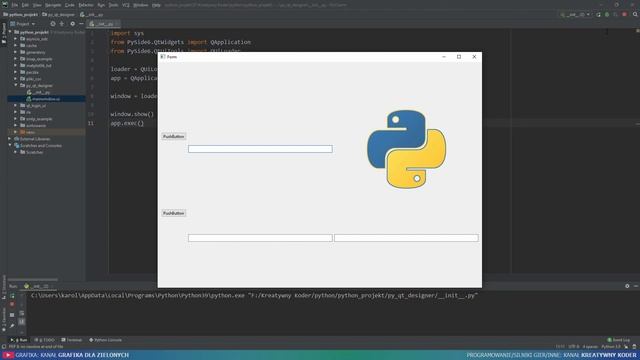Open Project panel settings gear
The width and height of the screenshot is (640, 360).
click(72, 24)
